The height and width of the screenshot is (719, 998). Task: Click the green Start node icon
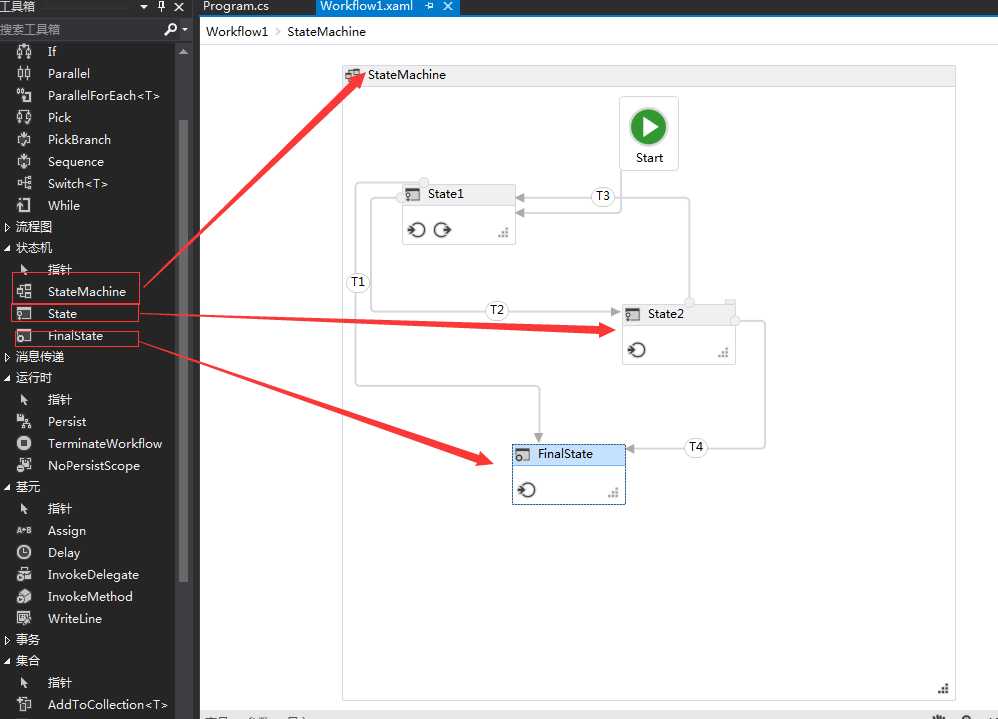pyautogui.click(x=648, y=127)
